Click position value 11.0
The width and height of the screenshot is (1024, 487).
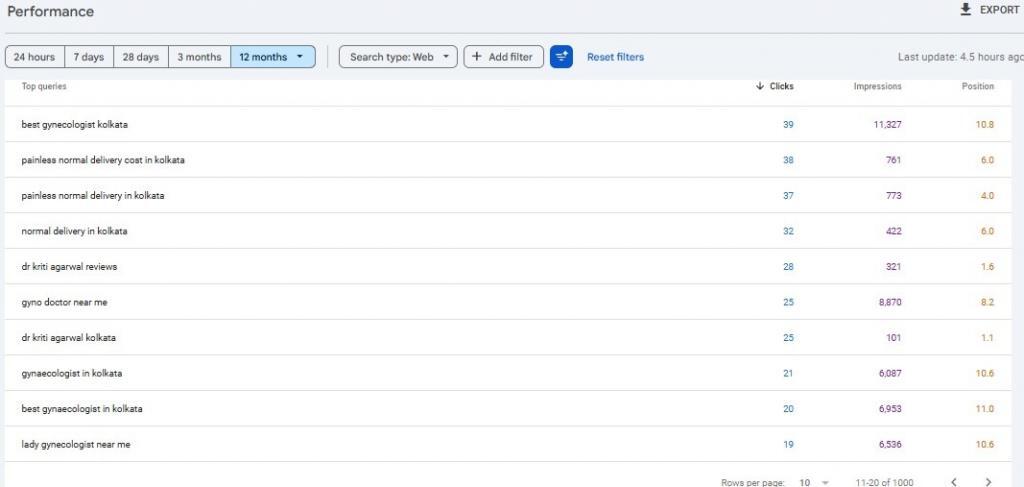click(985, 409)
